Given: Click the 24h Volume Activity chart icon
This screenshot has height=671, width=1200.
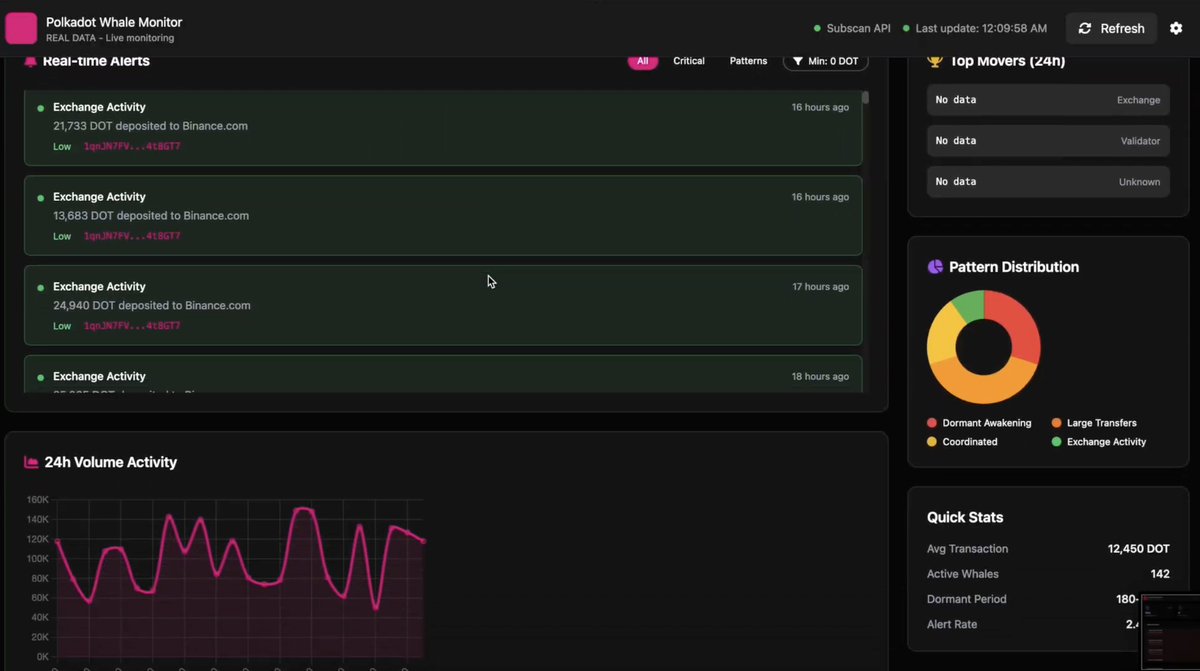Looking at the screenshot, I should tap(31, 462).
